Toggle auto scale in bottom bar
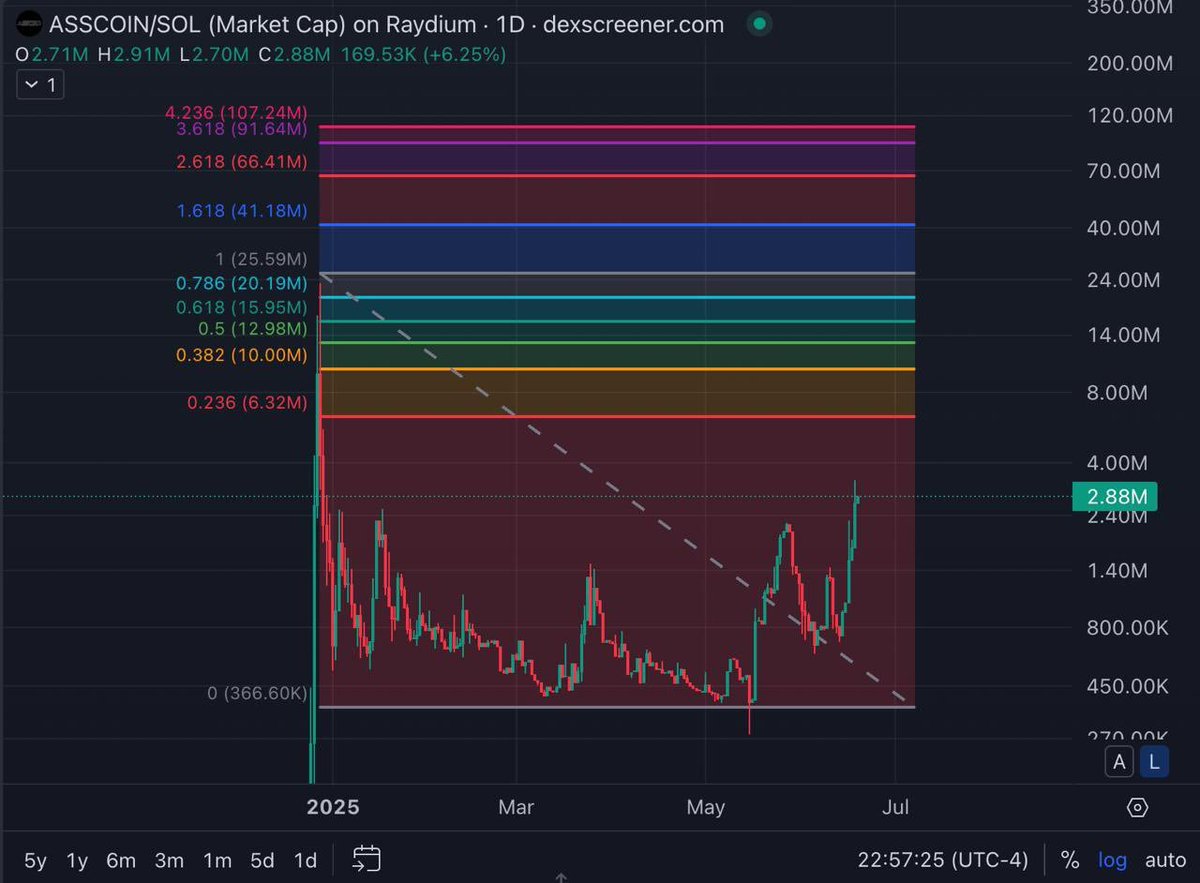 click(x=1165, y=860)
